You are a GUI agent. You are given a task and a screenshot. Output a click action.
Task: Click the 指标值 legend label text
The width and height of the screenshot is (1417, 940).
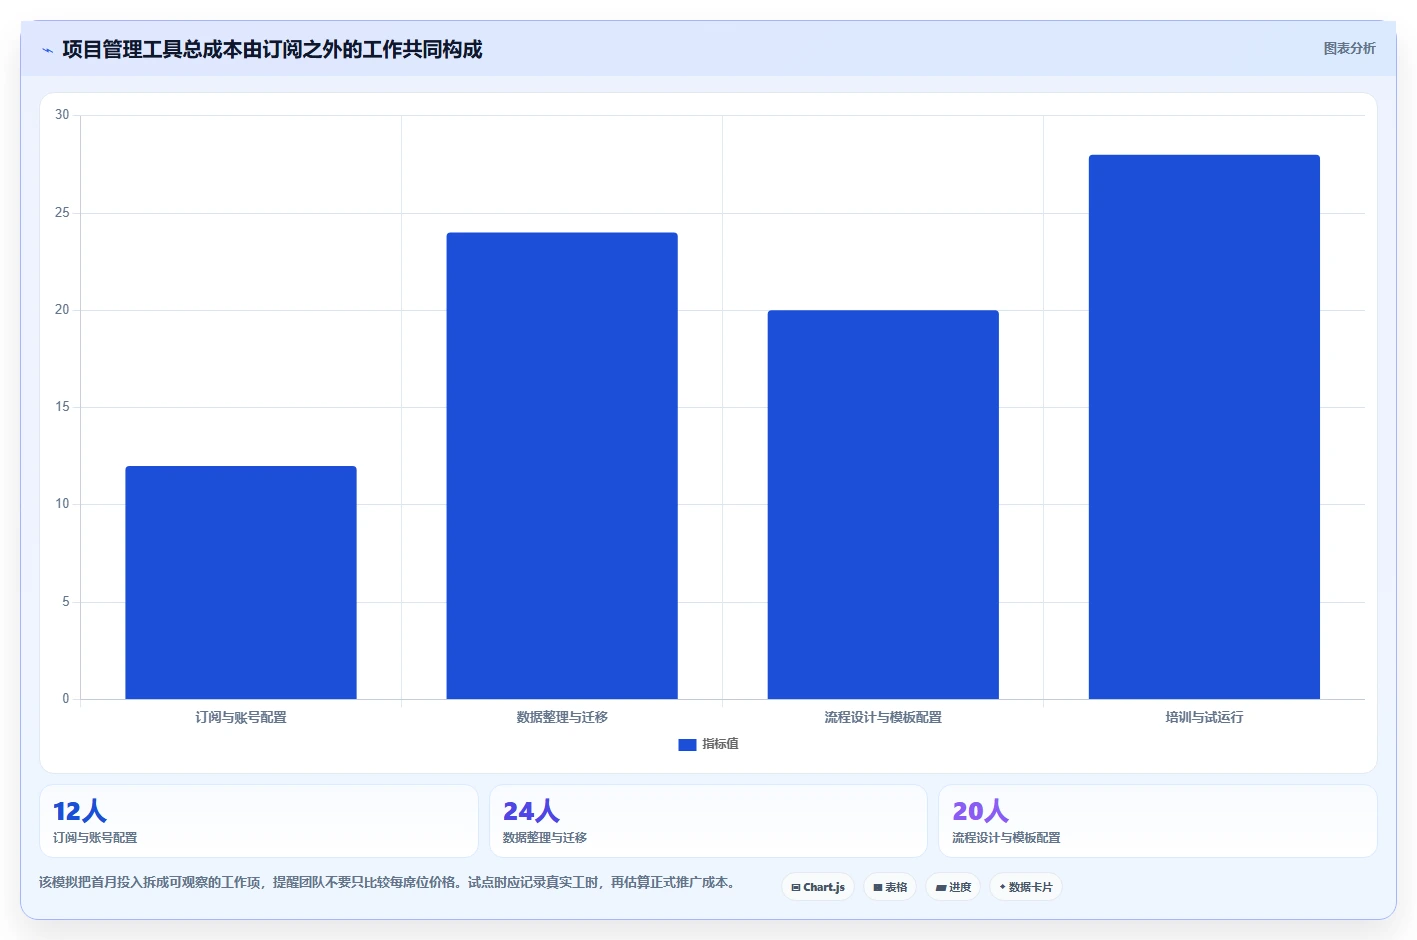[x=720, y=744]
